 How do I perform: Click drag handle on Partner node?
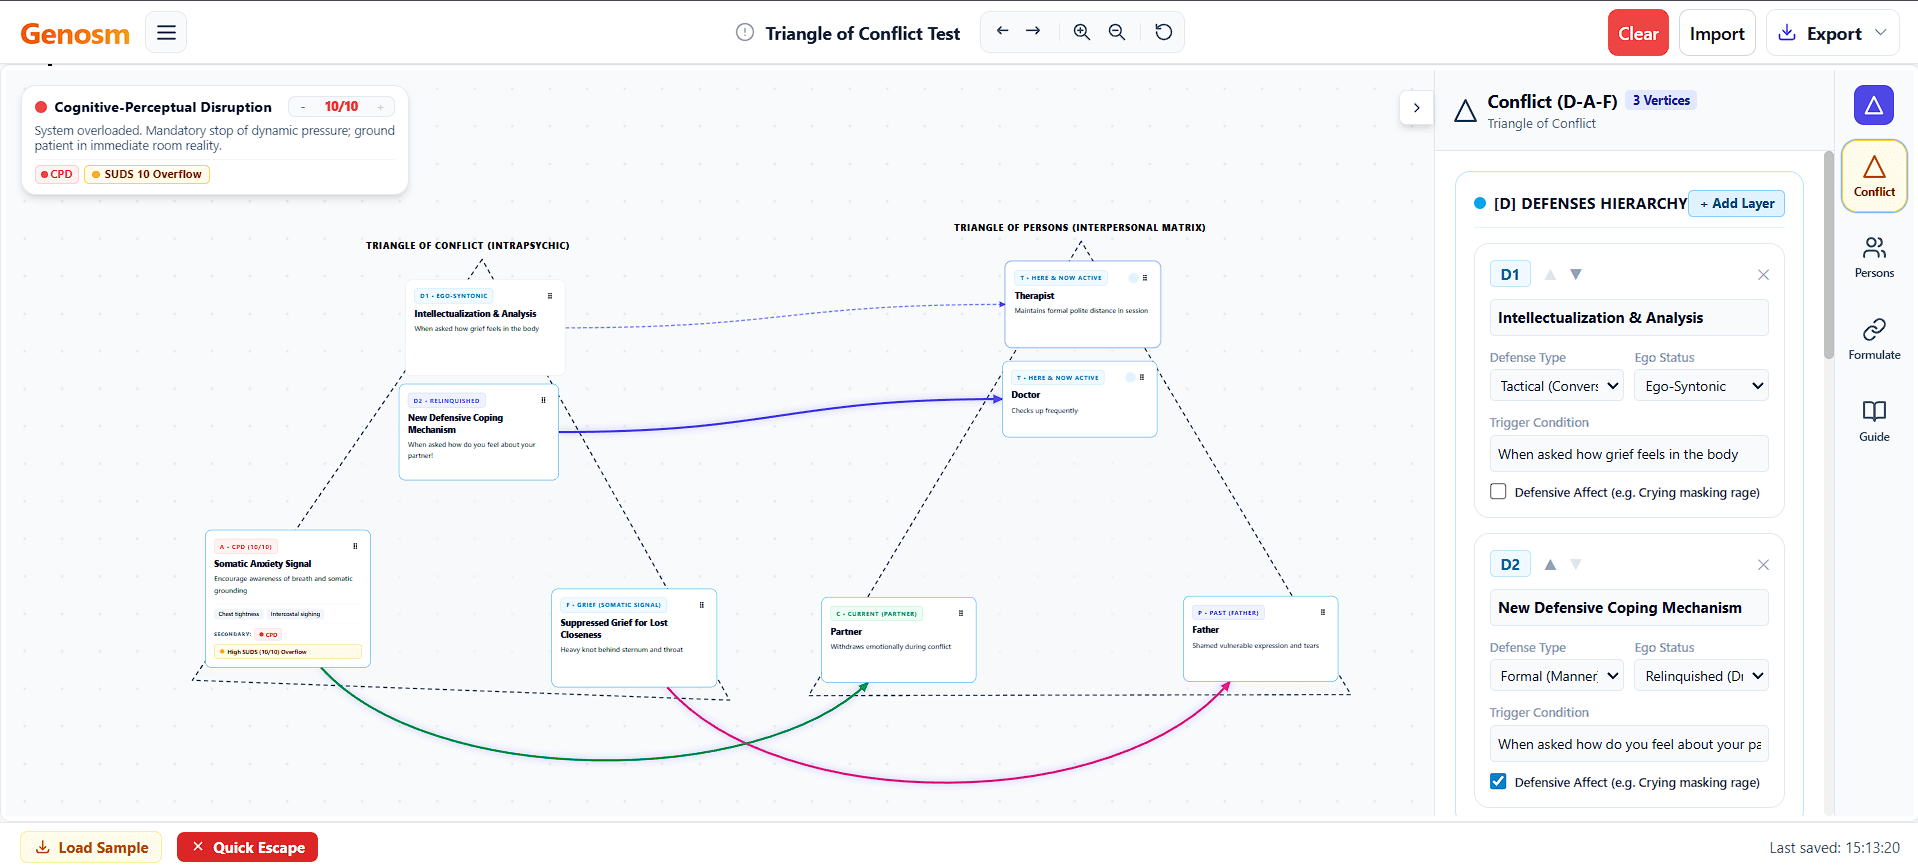(x=961, y=613)
